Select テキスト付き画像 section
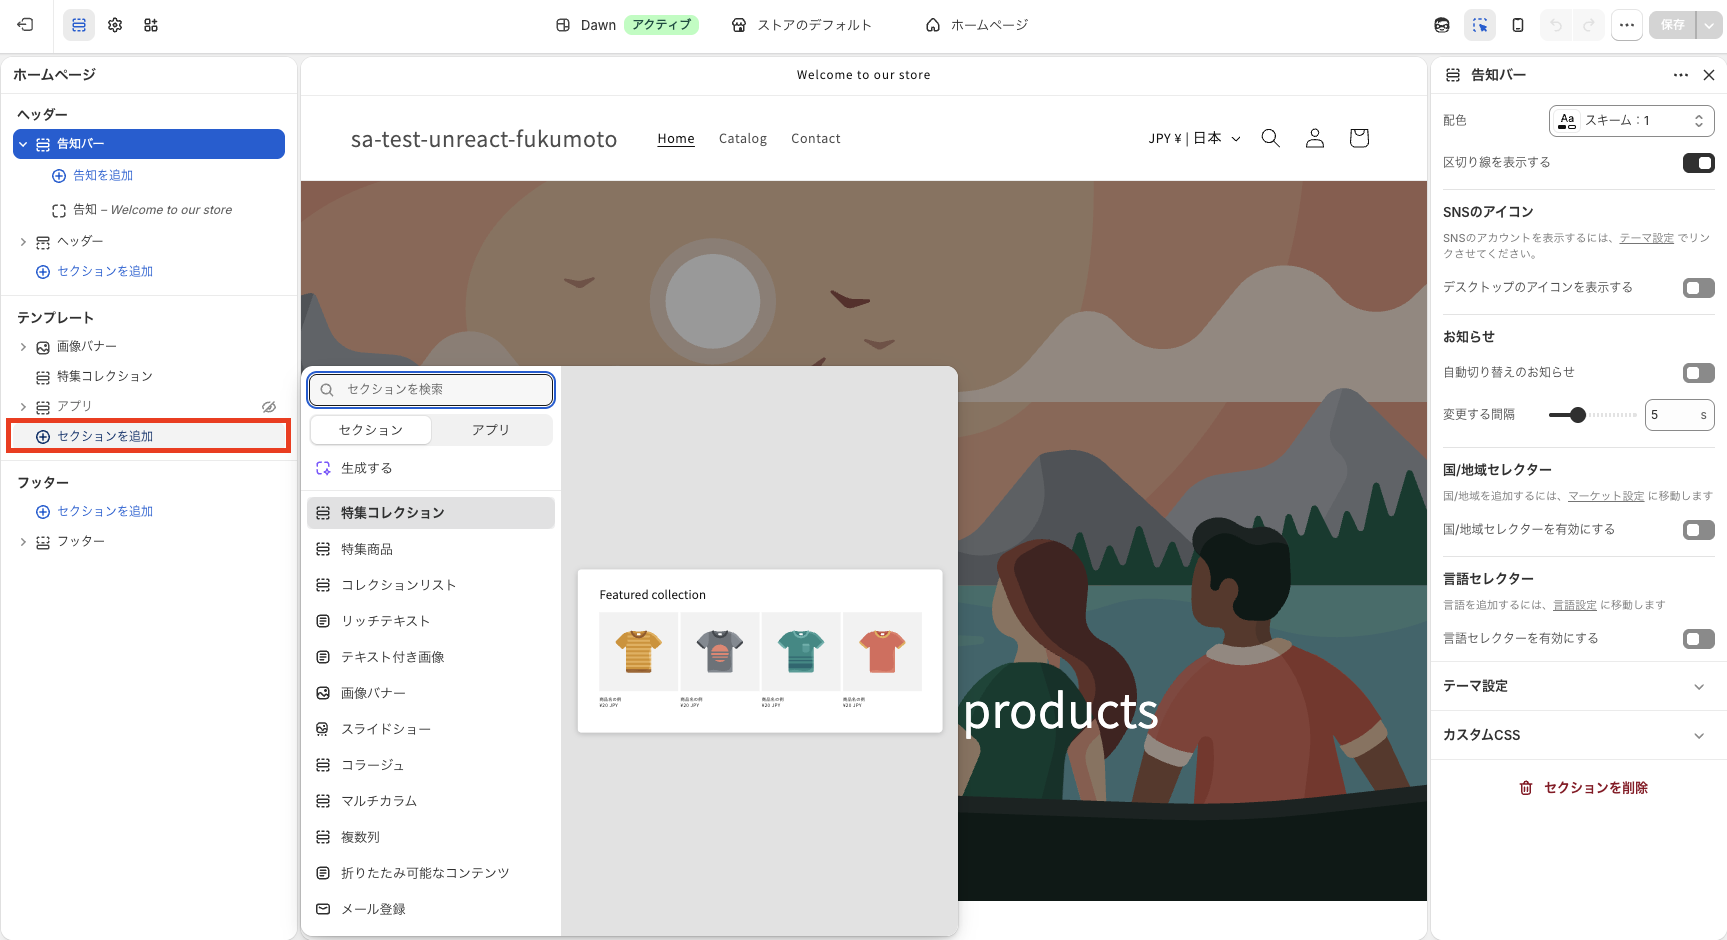The height and width of the screenshot is (940, 1727). click(x=431, y=657)
